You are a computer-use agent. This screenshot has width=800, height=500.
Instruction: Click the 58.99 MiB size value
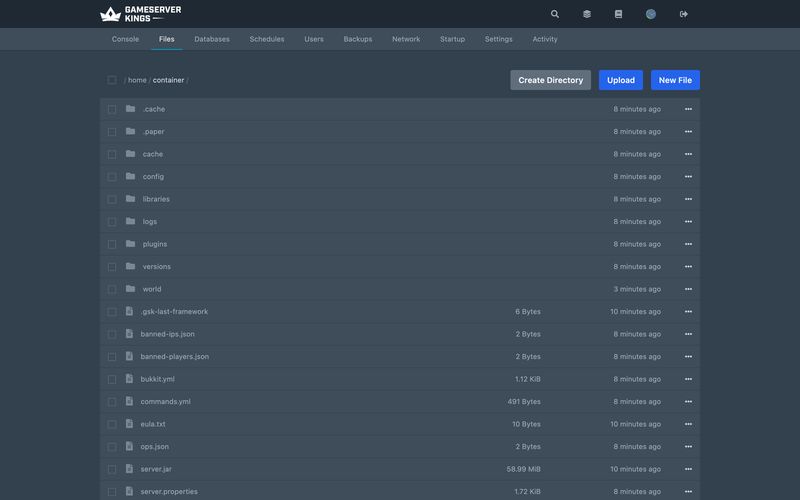[x=523, y=469]
